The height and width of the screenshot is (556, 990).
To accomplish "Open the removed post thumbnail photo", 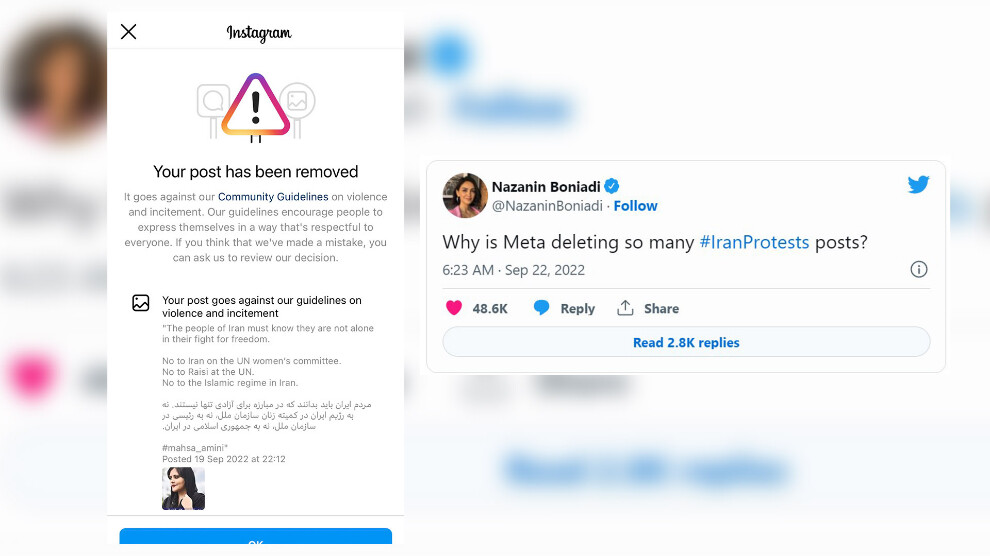I will [183, 488].
